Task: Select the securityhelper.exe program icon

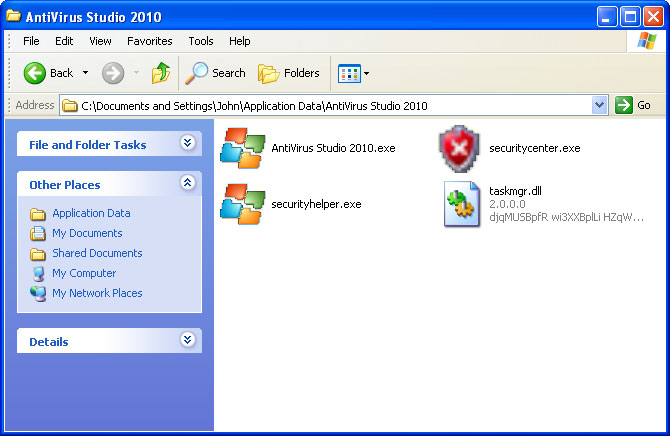Action: coord(243,204)
